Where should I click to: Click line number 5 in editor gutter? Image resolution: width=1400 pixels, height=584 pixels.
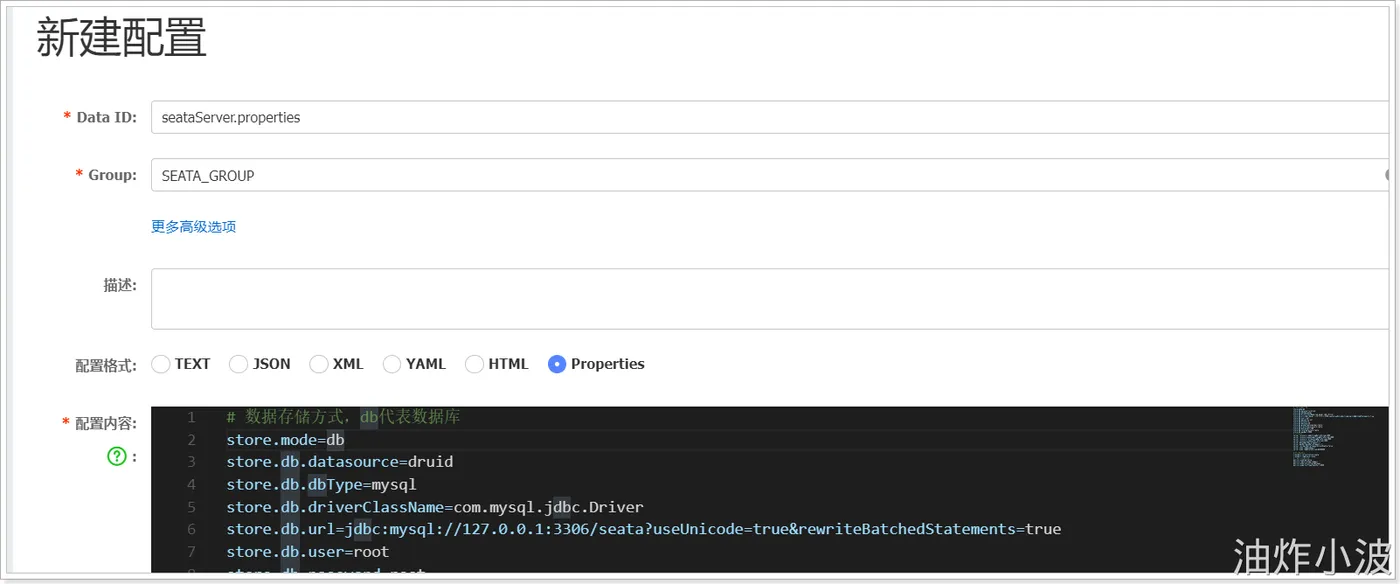pos(190,507)
